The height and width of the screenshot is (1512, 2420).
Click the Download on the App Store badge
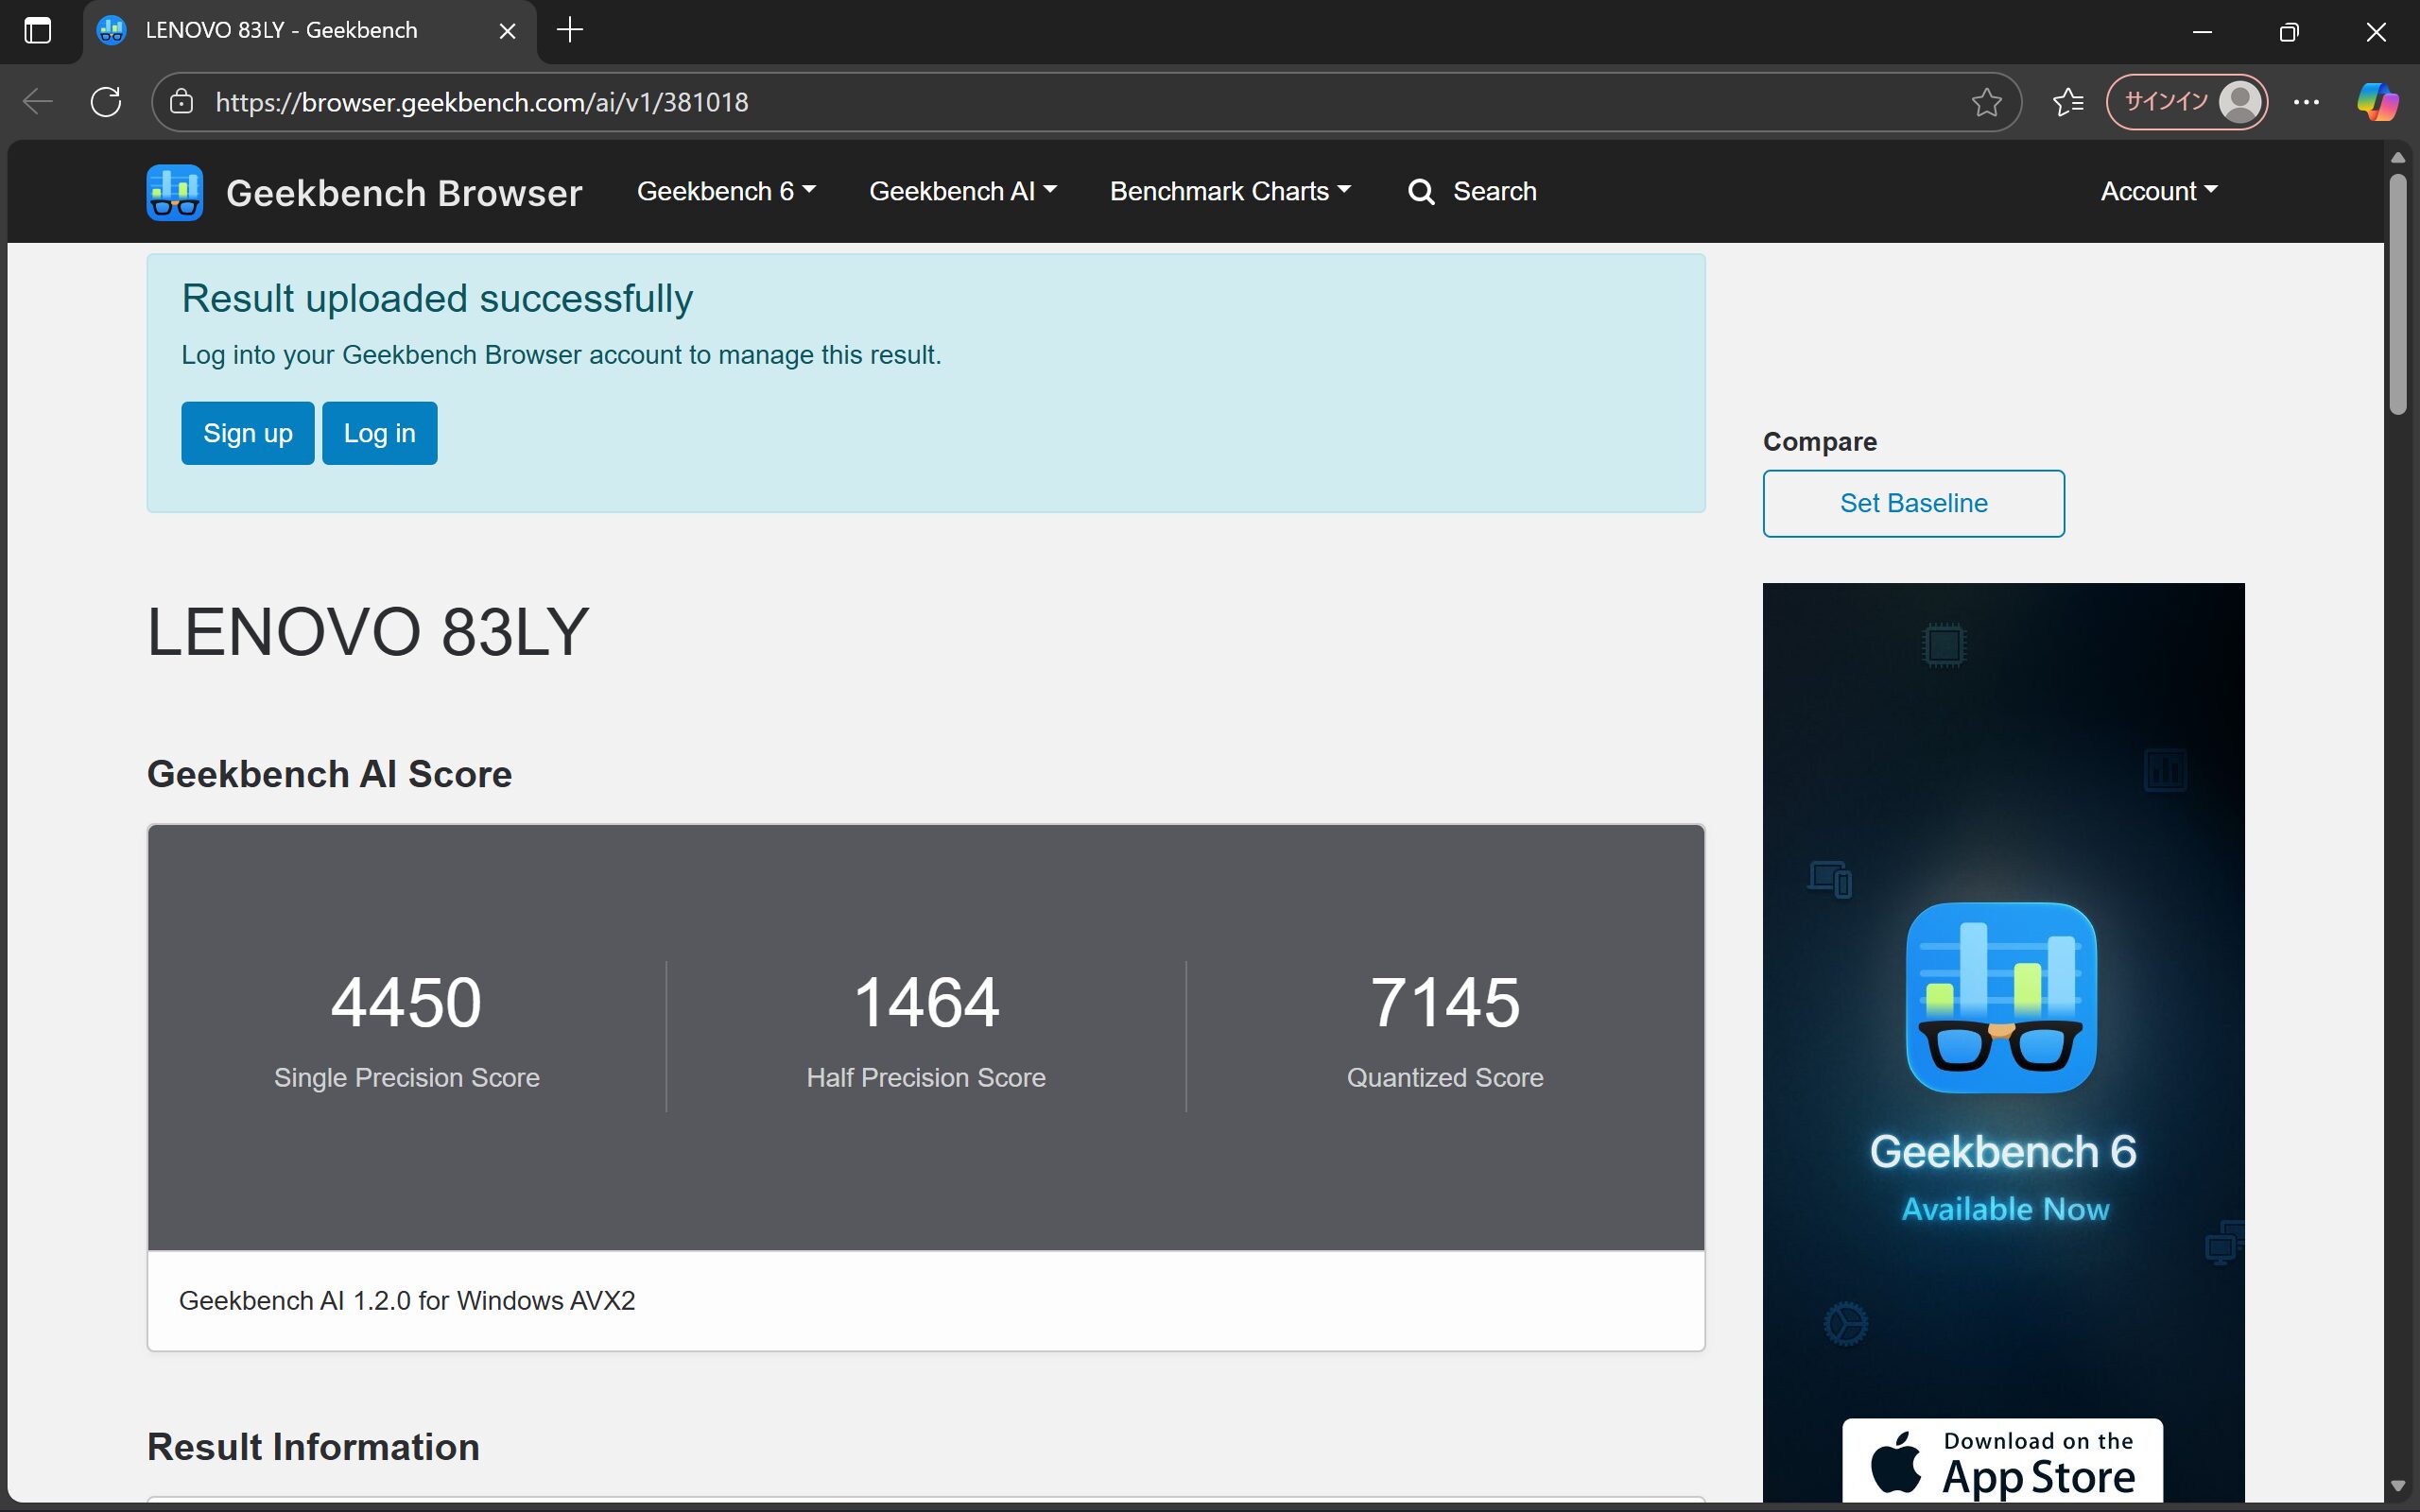pyautogui.click(x=2001, y=1462)
